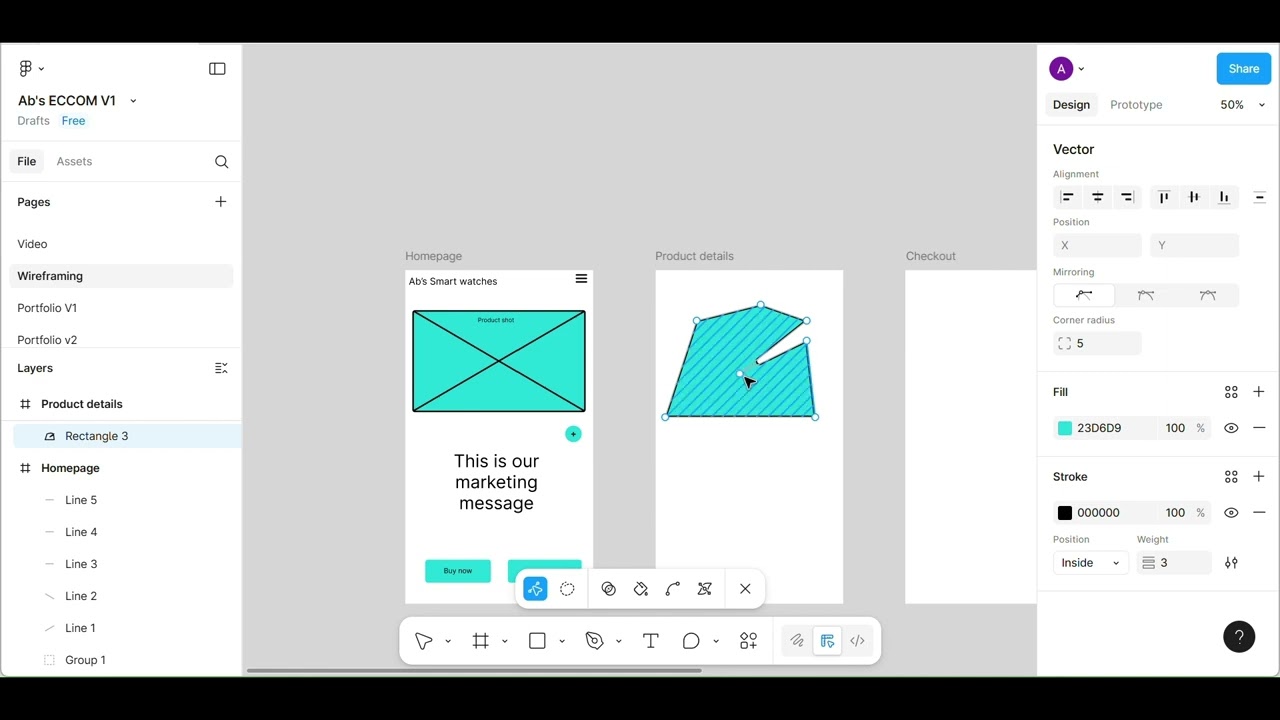Set mirroring to no mirroring
Image resolution: width=1280 pixels, height=720 pixels.
(x=1084, y=295)
